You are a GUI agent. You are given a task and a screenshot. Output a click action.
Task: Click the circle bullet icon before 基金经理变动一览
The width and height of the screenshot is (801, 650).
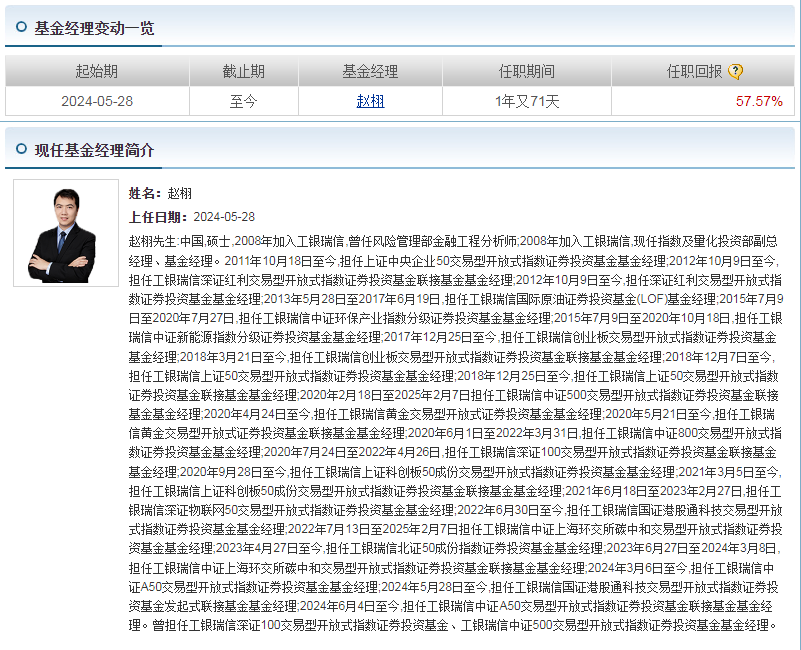[x=21, y=27]
